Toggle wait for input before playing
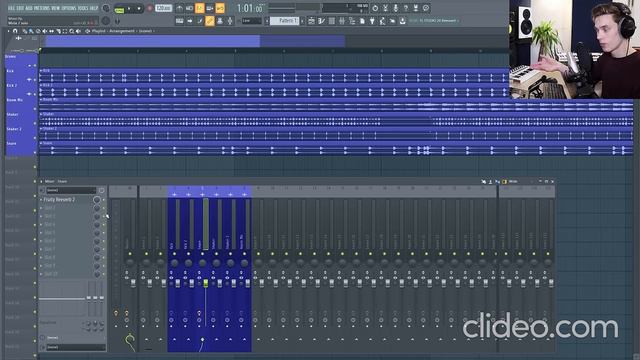The height and width of the screenshot is (360, 640). (x=190, y=8)
